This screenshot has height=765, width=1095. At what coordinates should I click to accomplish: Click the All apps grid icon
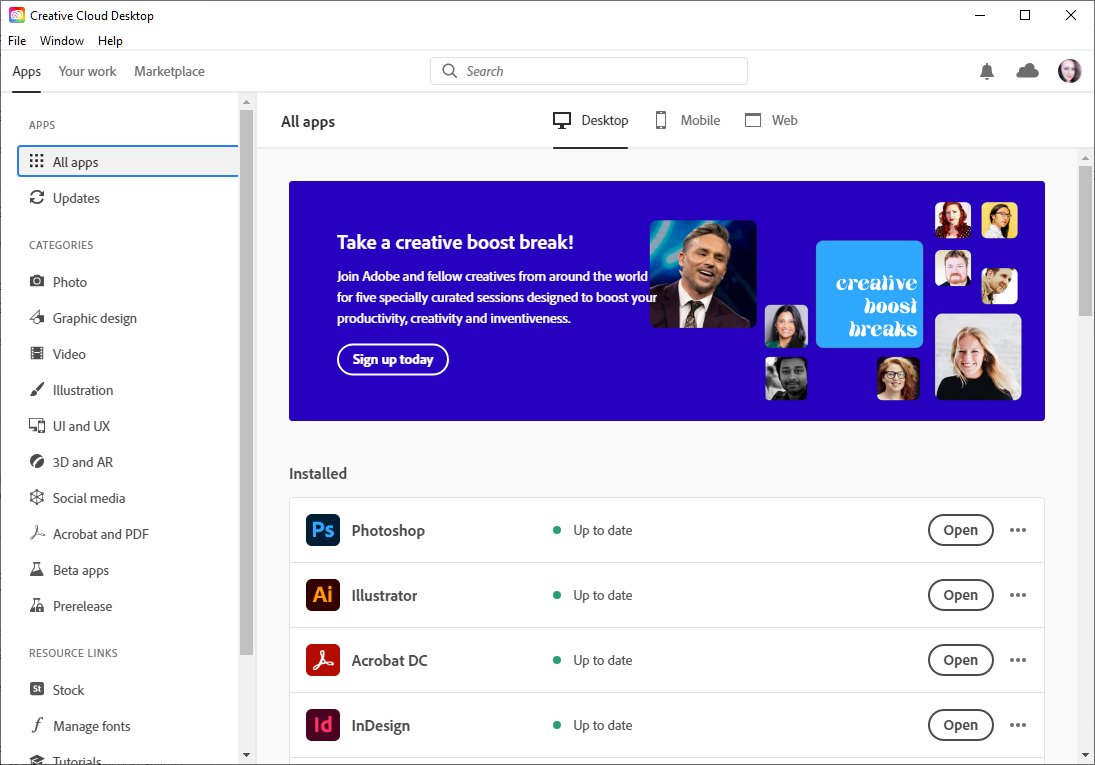[36, 161]
